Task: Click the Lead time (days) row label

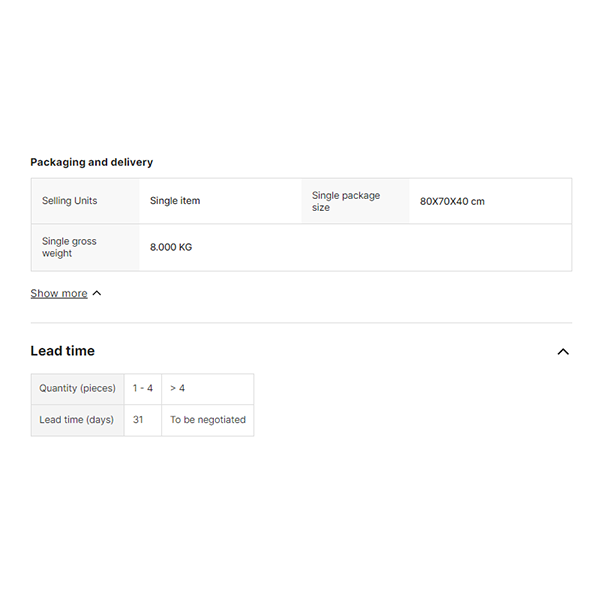Action: pos(77,420)
